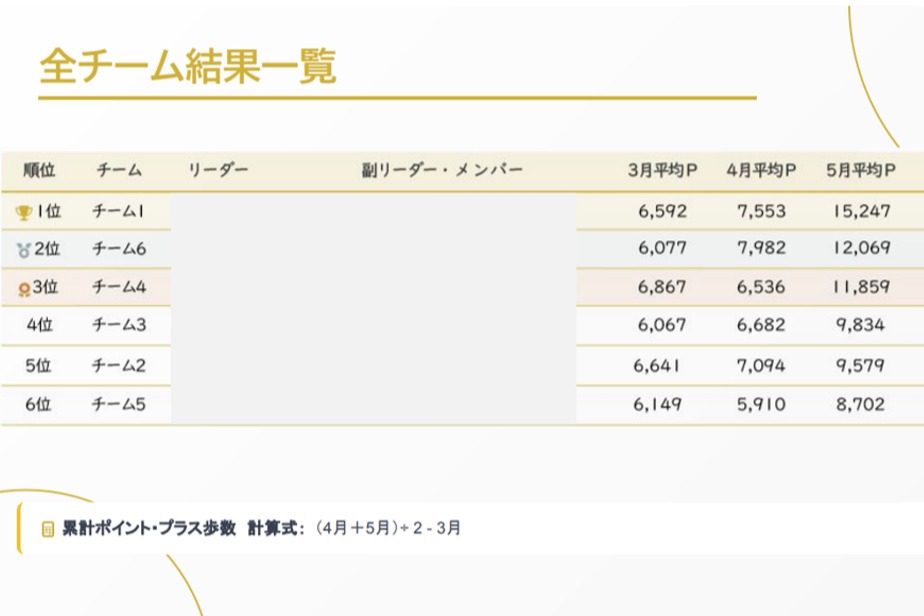Image resolution: width=924 pixels, height=616 pixels.
Task: Click the calculator icon beside 累計ポイント
Action: click(x=48, y=529)
